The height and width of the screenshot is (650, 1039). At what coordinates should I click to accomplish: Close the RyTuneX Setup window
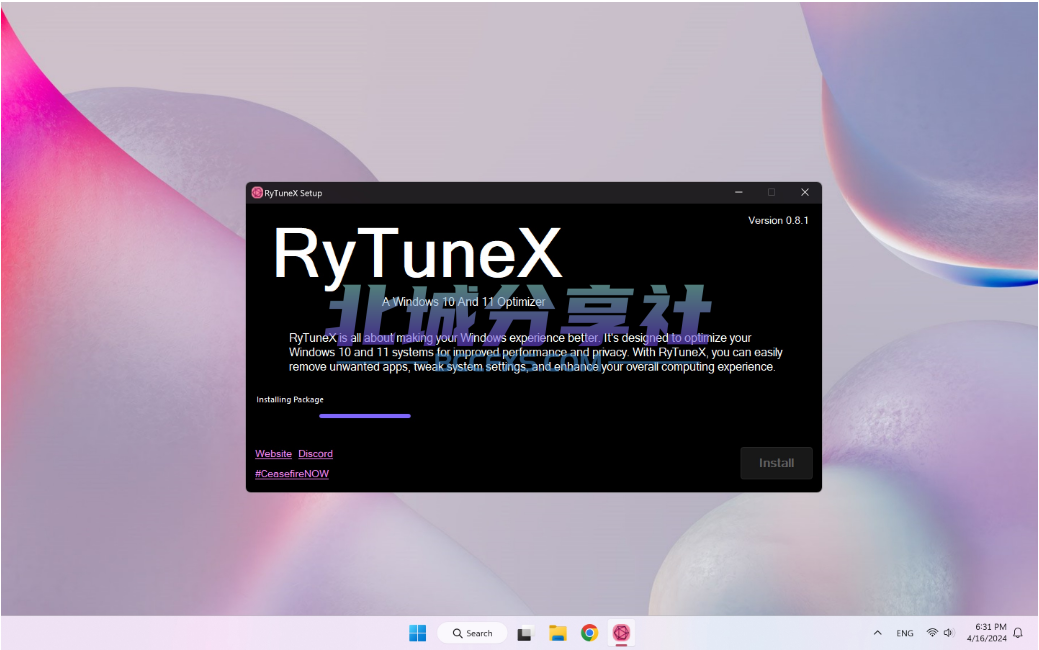click(x=804, y=193)
